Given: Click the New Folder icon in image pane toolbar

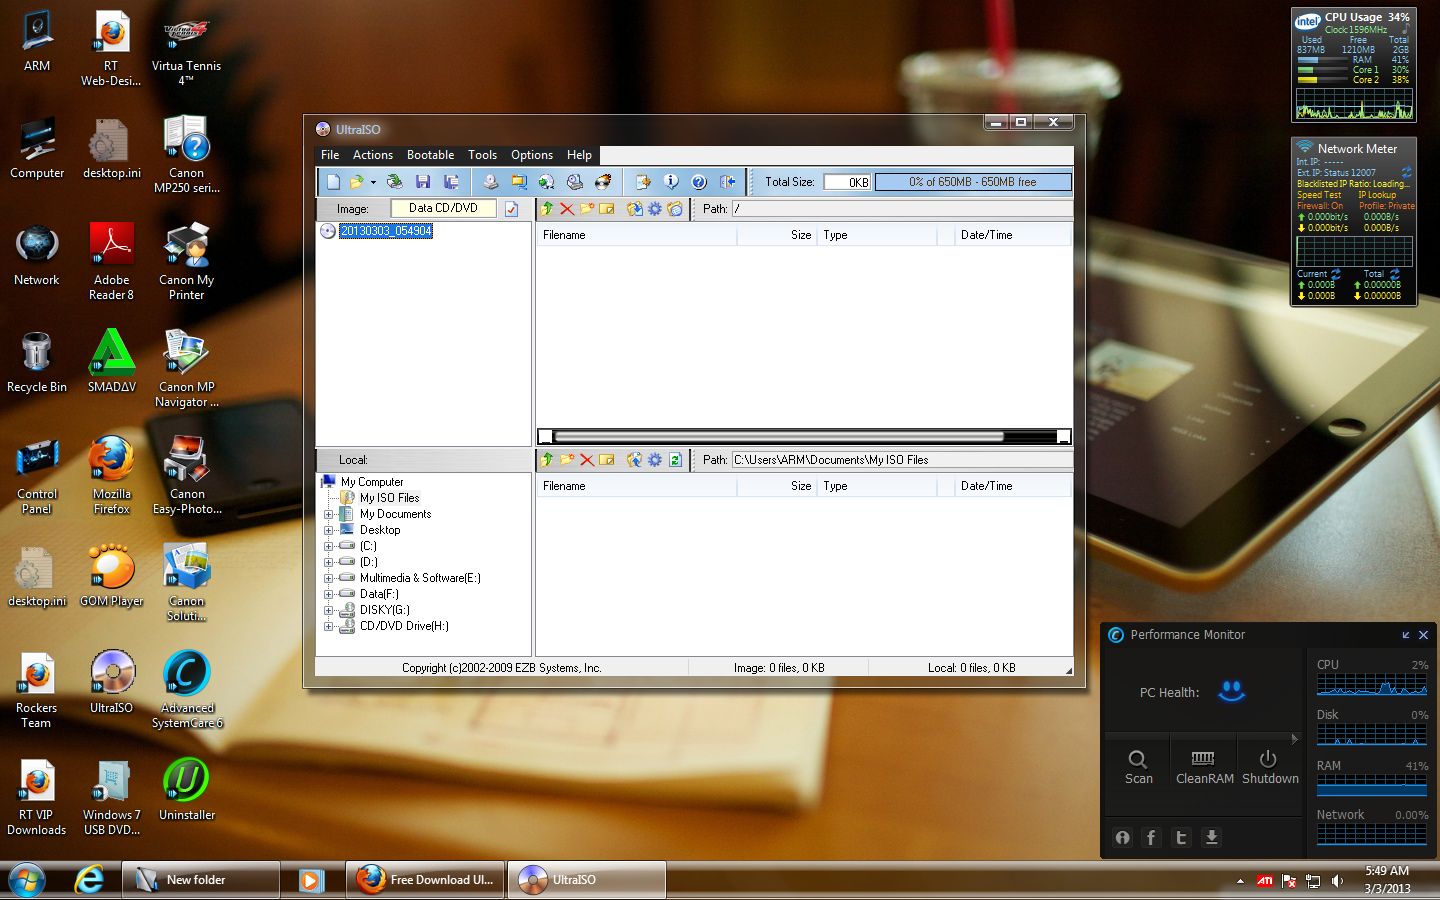Looking at the screenshot, I should coord(587,209).
